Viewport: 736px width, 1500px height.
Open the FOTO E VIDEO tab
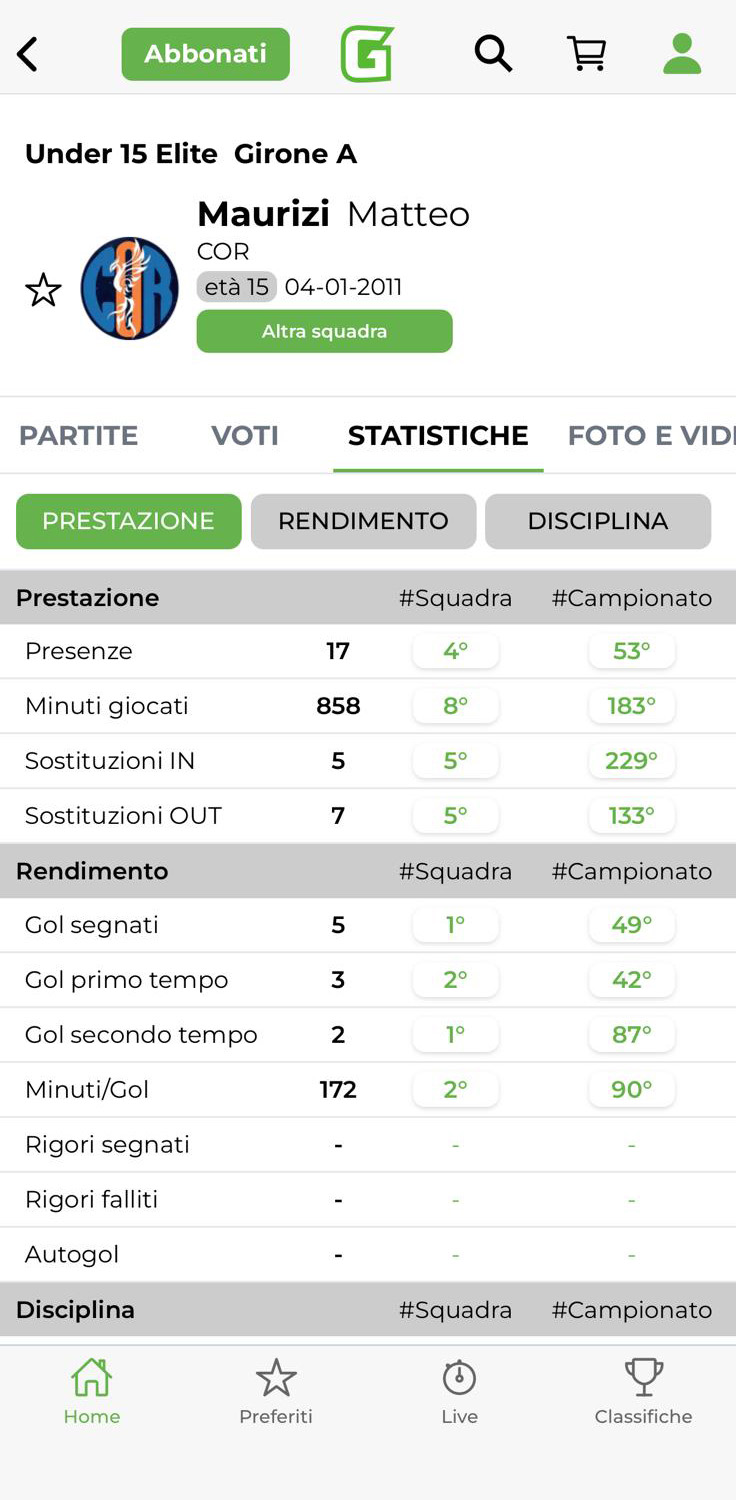click(650, 436)
